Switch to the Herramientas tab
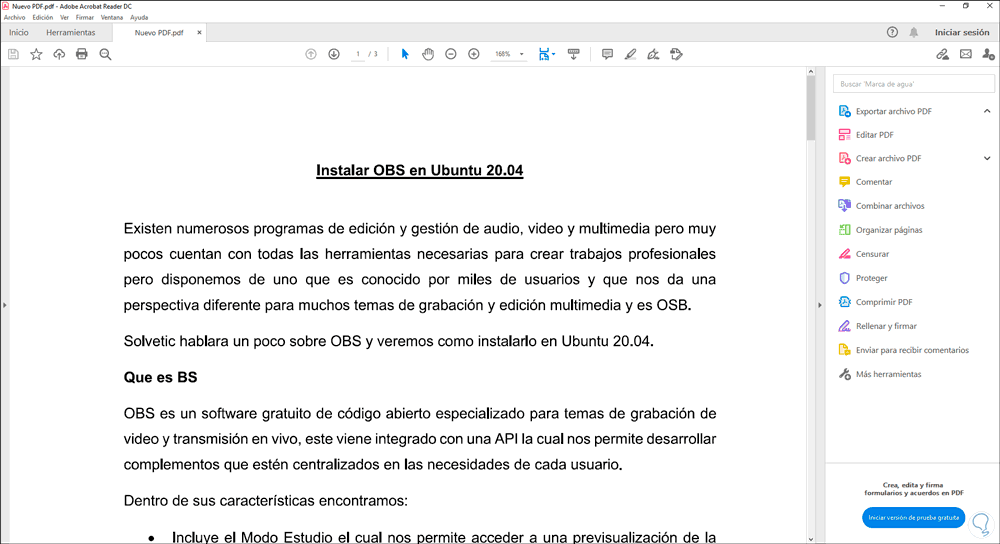 point(71,33)
